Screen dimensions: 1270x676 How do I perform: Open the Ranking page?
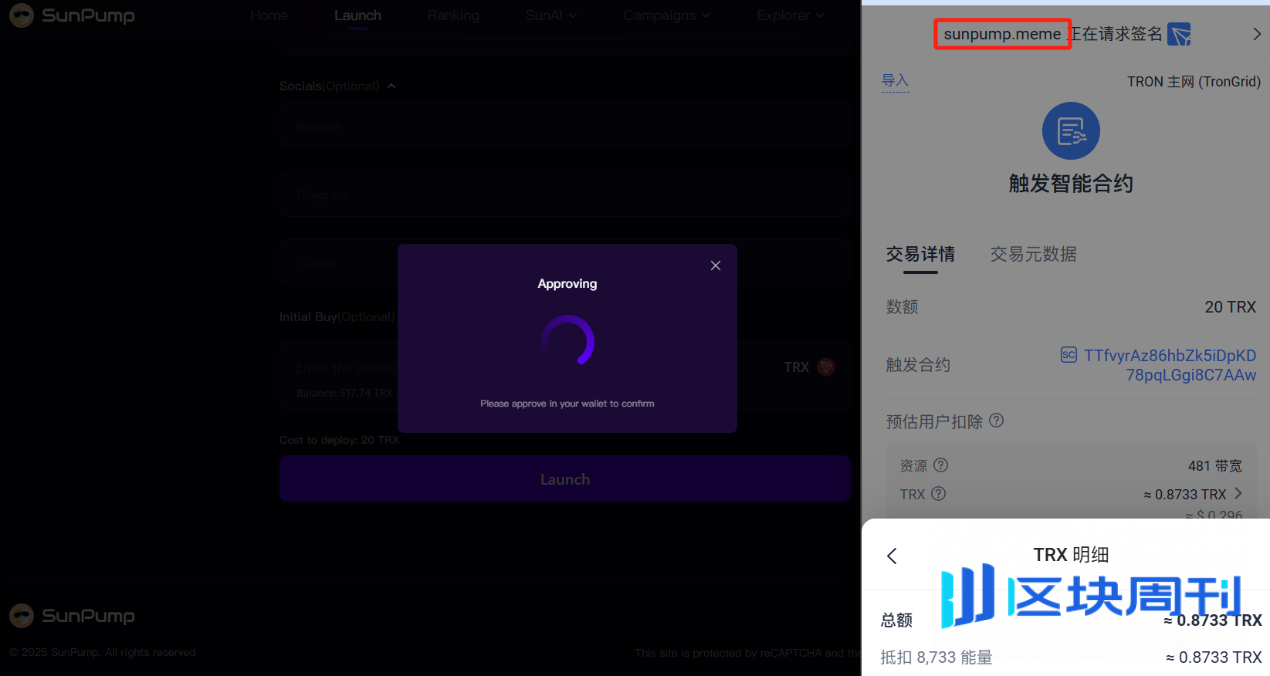(x=453, y=15)
